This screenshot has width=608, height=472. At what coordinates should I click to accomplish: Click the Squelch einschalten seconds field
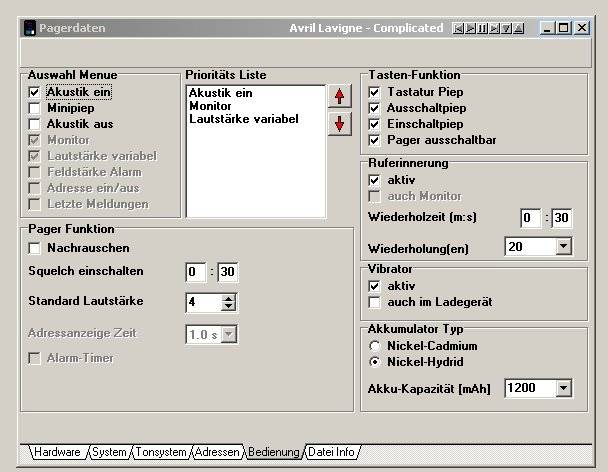click(x=228, y=272)
